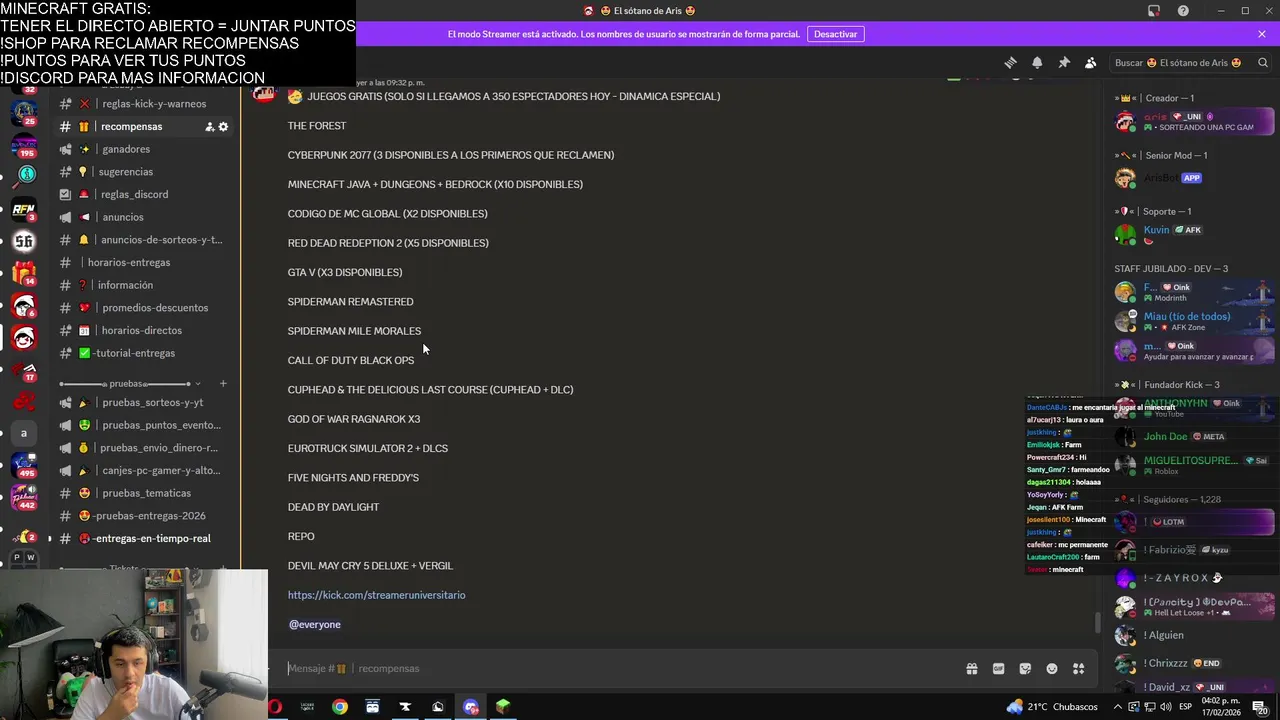This screenshot has width=1280, height=720.
Task: Open the Threads icon in channel header
Action: click(x=1010, y=63)
